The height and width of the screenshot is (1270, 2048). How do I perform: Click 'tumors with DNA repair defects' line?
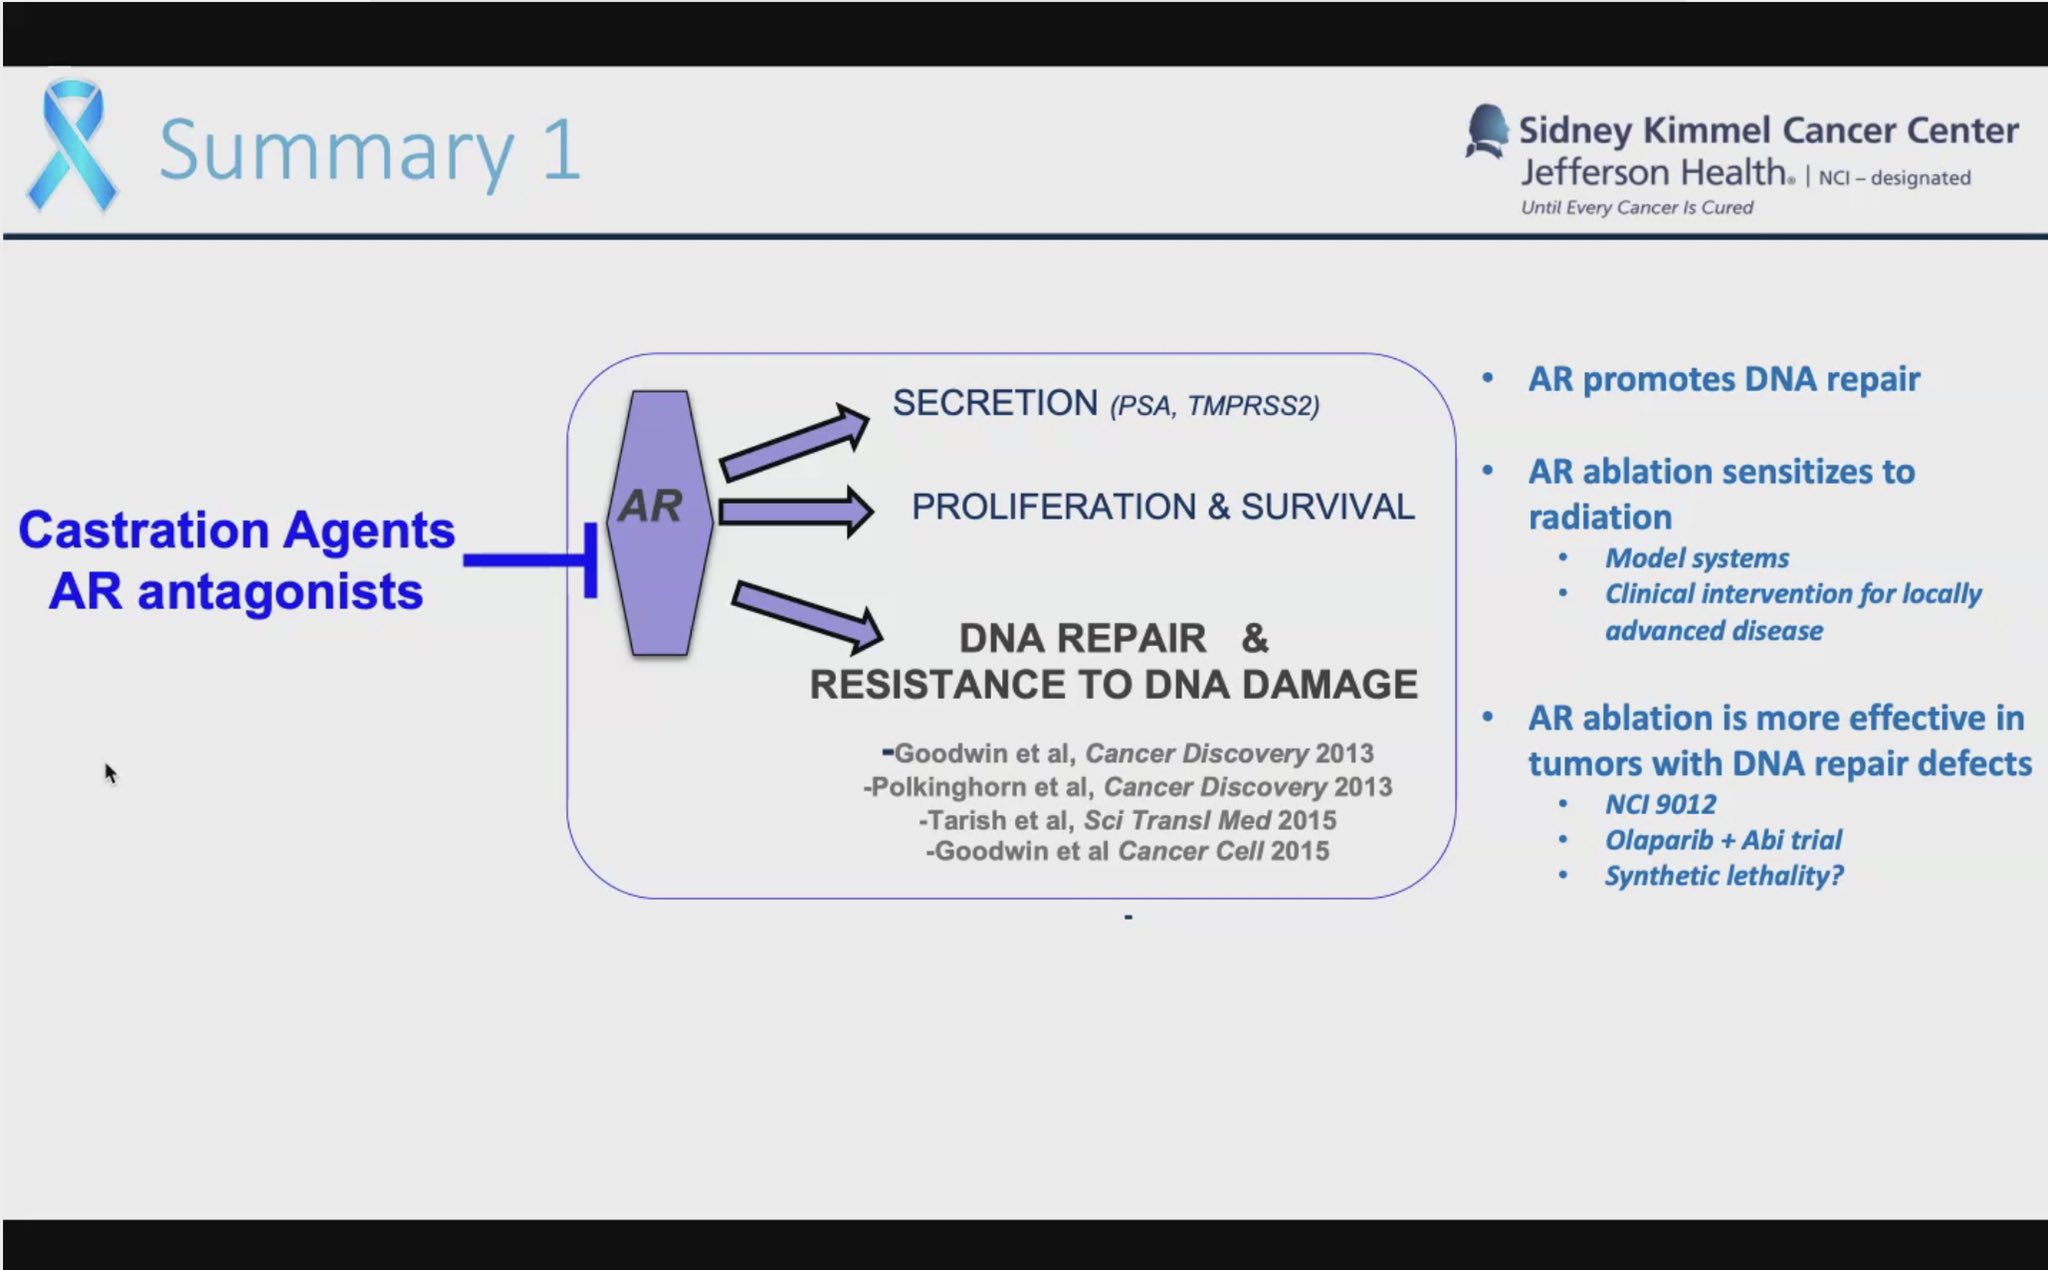(x=1780, y=764)
